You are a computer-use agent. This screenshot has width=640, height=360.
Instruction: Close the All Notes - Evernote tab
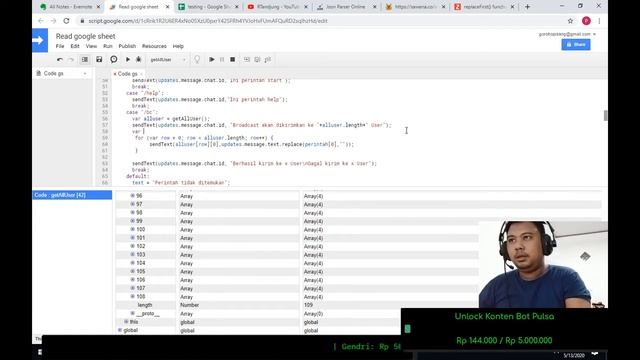coord(98,7)
